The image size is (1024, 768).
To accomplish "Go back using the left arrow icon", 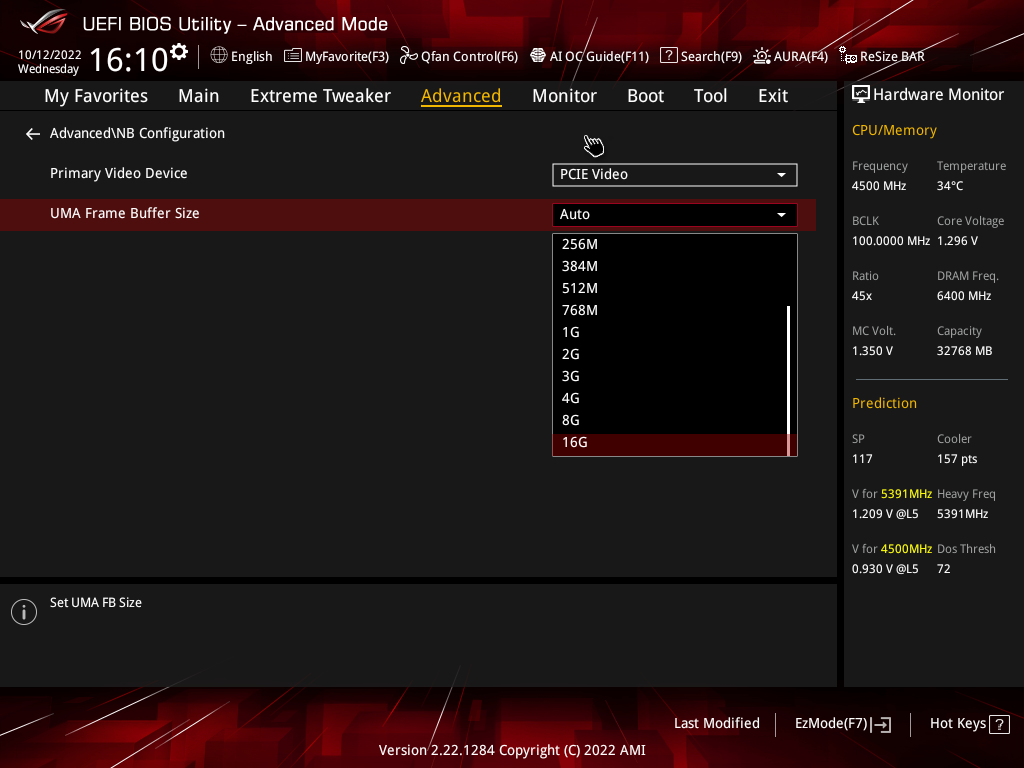I will (x=33, y=134).
